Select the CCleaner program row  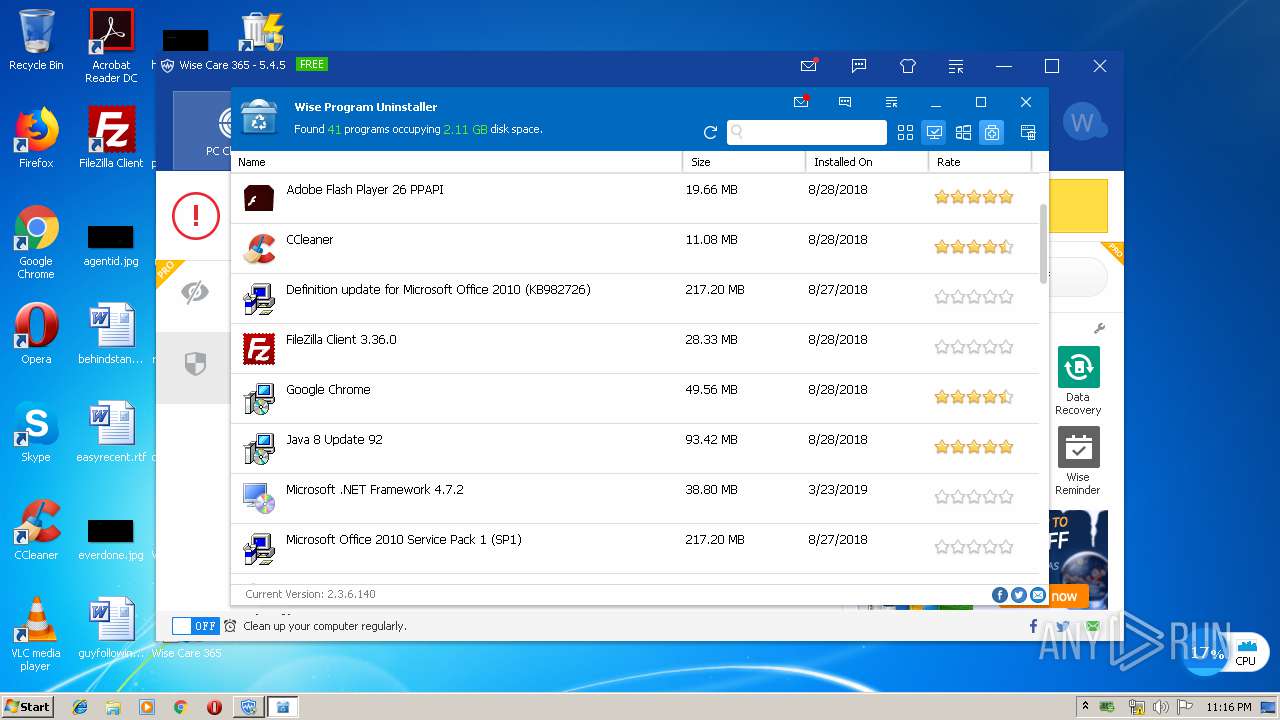click(x=635, y=248)
